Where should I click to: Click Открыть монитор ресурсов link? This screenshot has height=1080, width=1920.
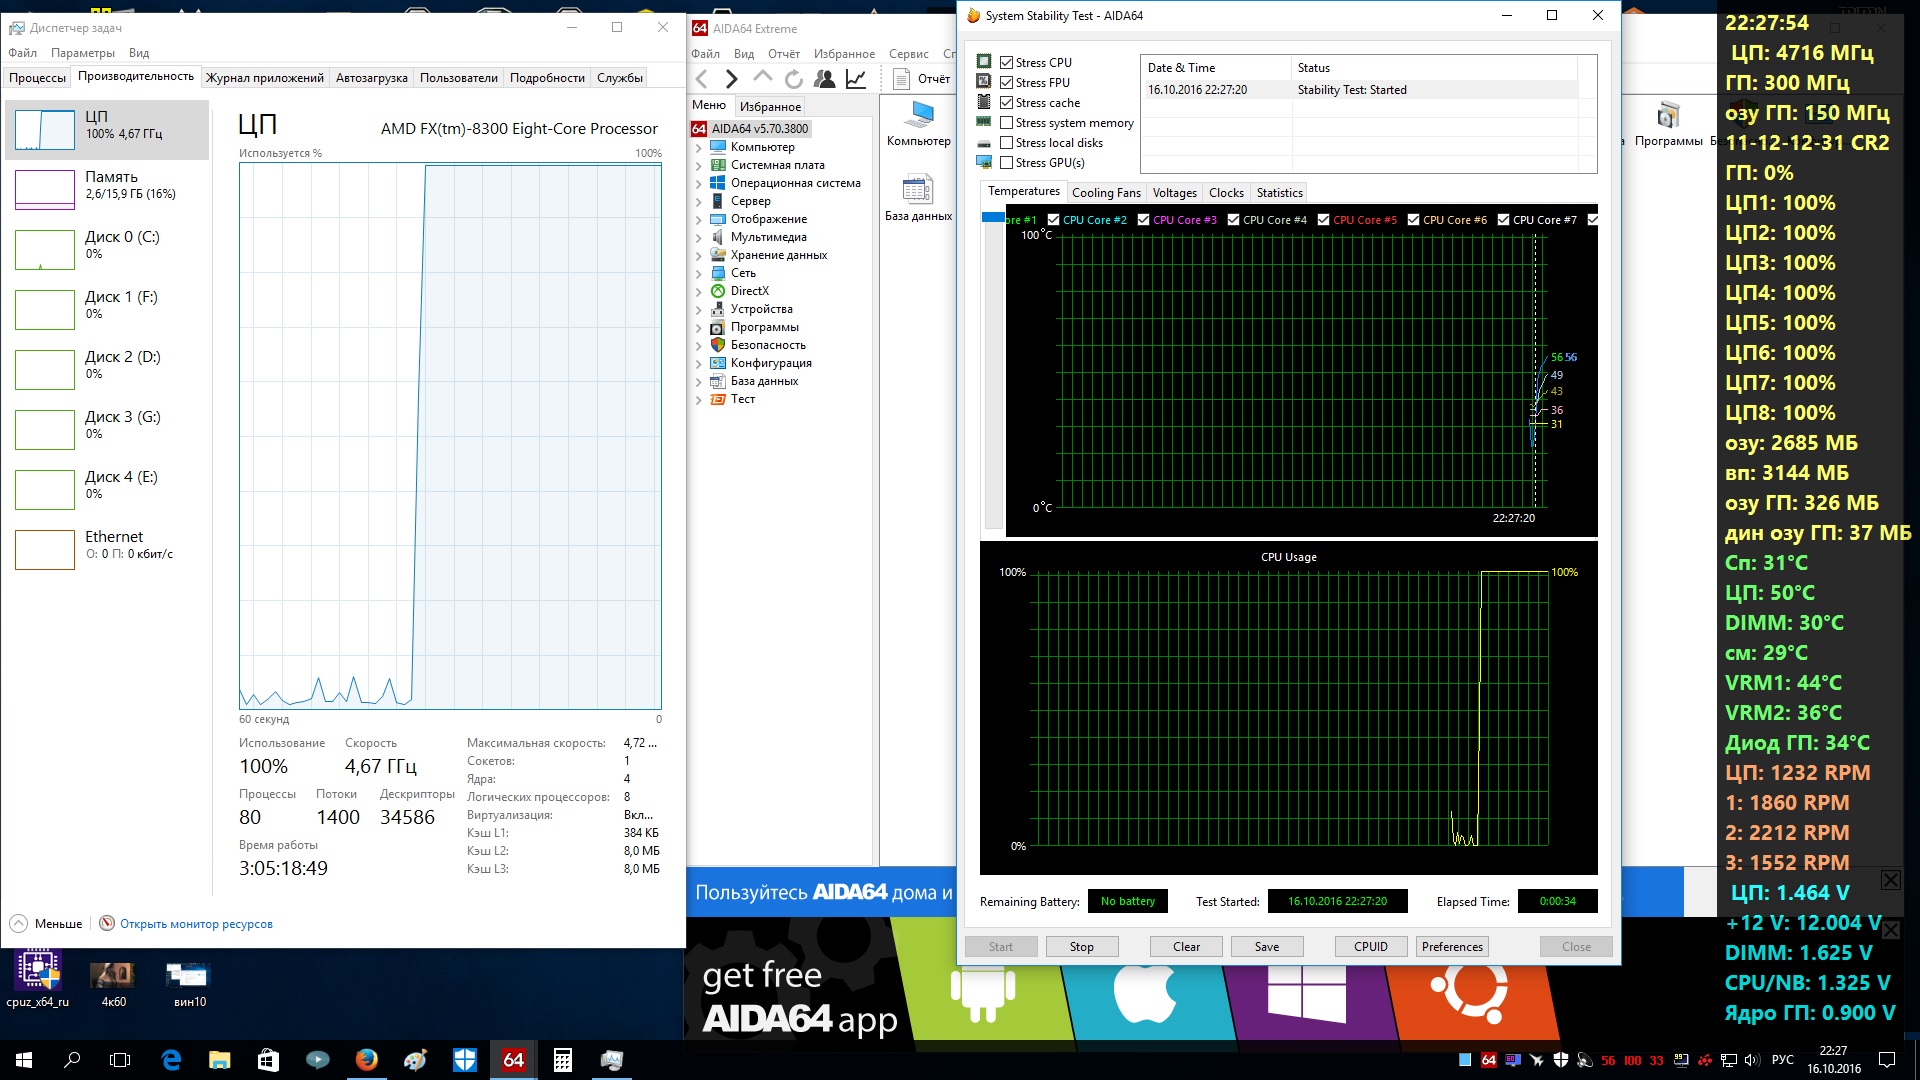[x=195, y=924]
